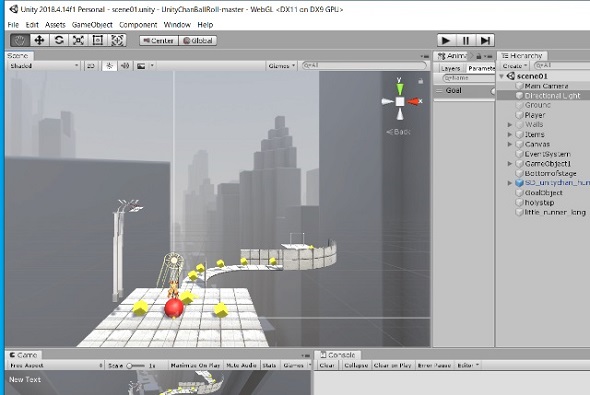Select the Hand tool

pyautogui.click(x=20, y=40)
